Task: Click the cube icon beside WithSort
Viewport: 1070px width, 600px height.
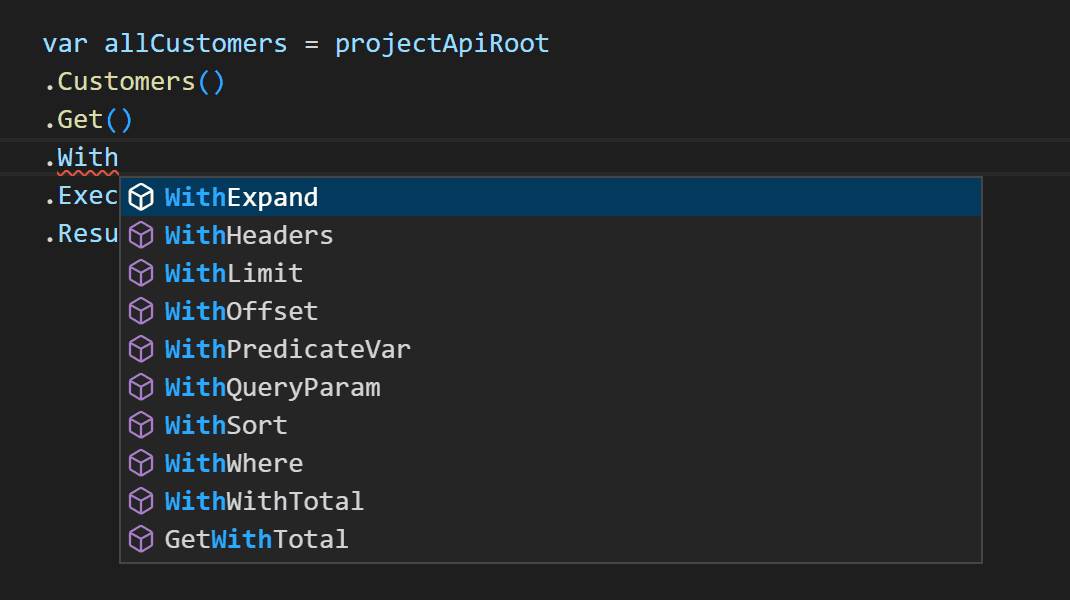Action: (141, 425)
